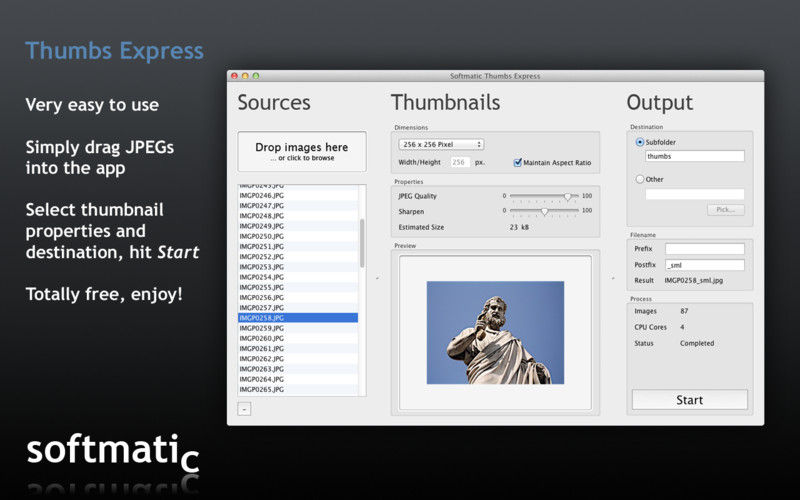
Task: Close the Softmatic Thumbs Express window
Action: 235,76
